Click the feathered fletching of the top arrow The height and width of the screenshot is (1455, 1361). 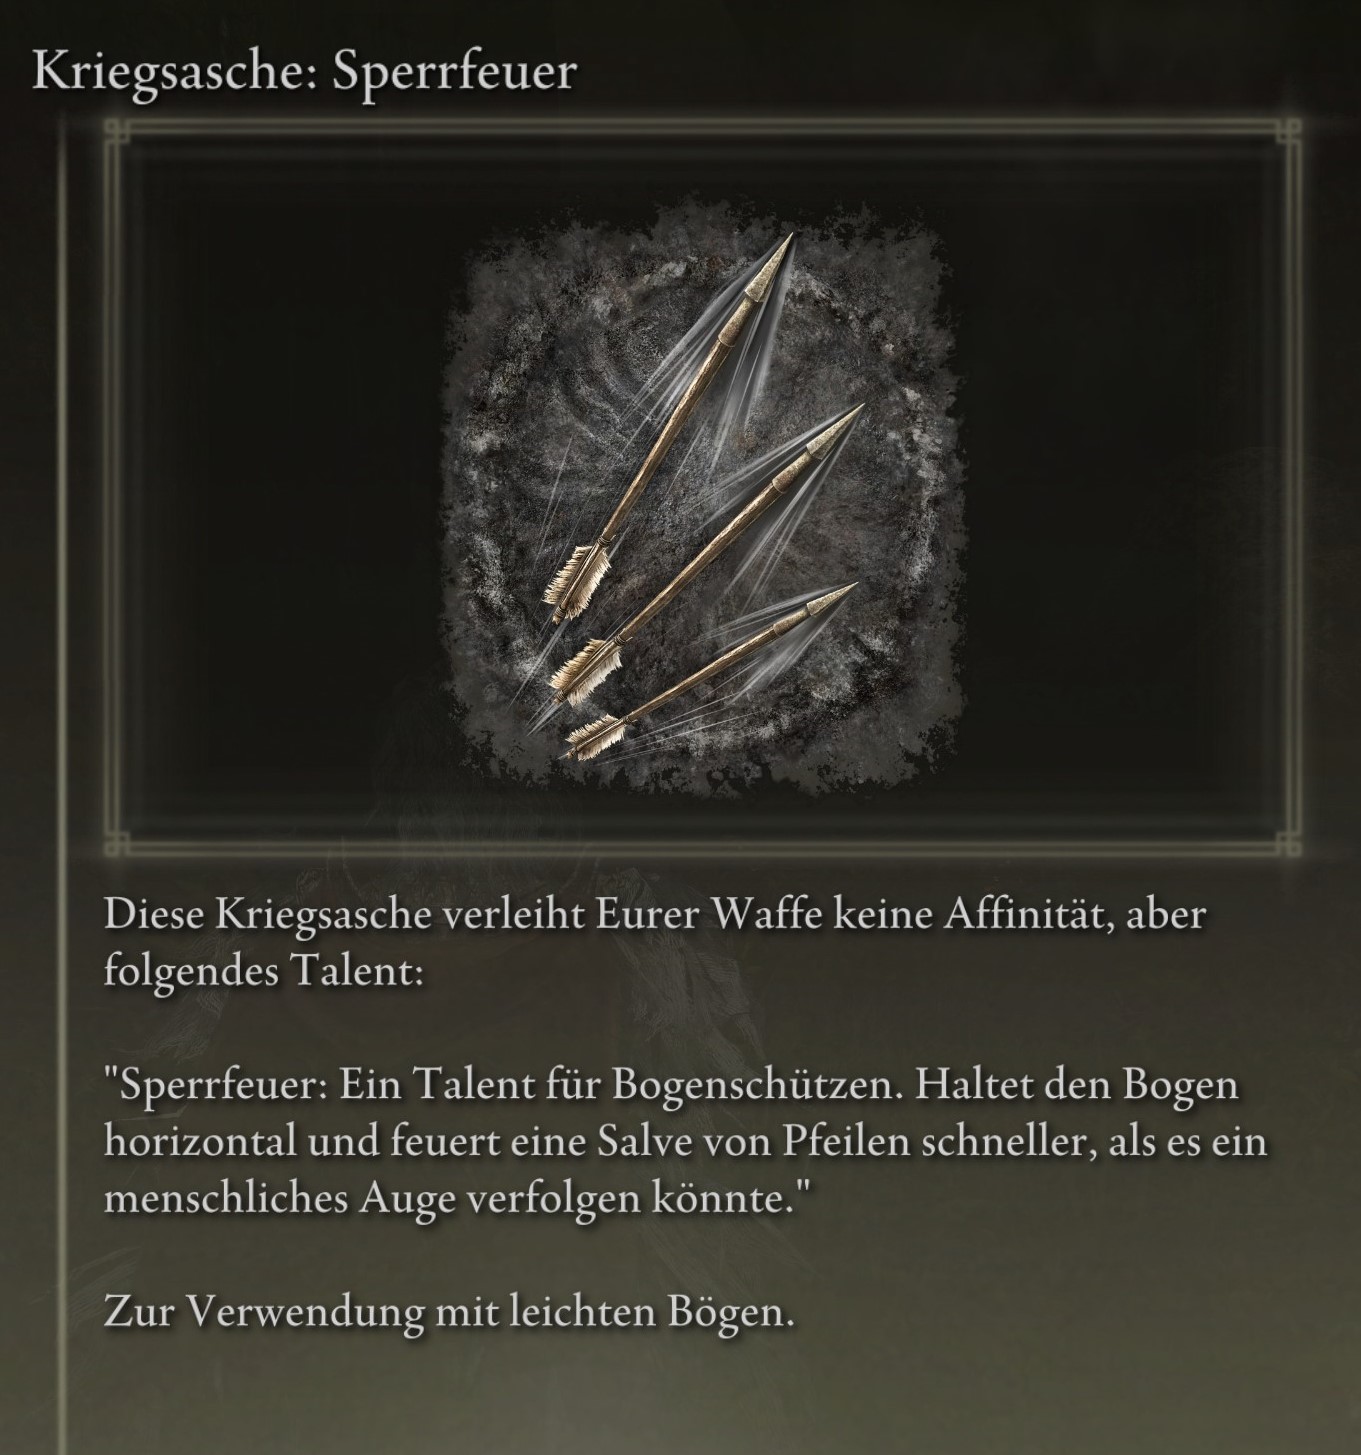[578, 576]
